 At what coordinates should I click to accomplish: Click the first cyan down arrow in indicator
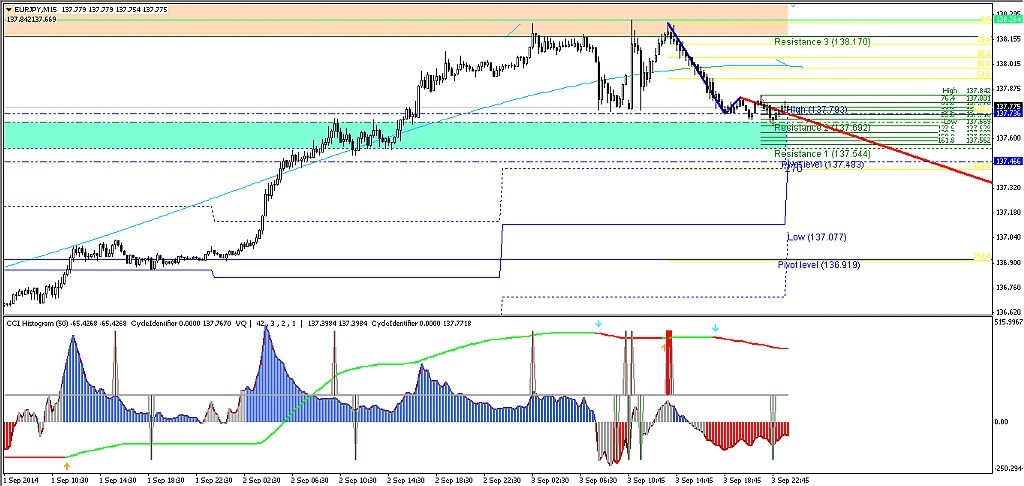pos(598,325)
